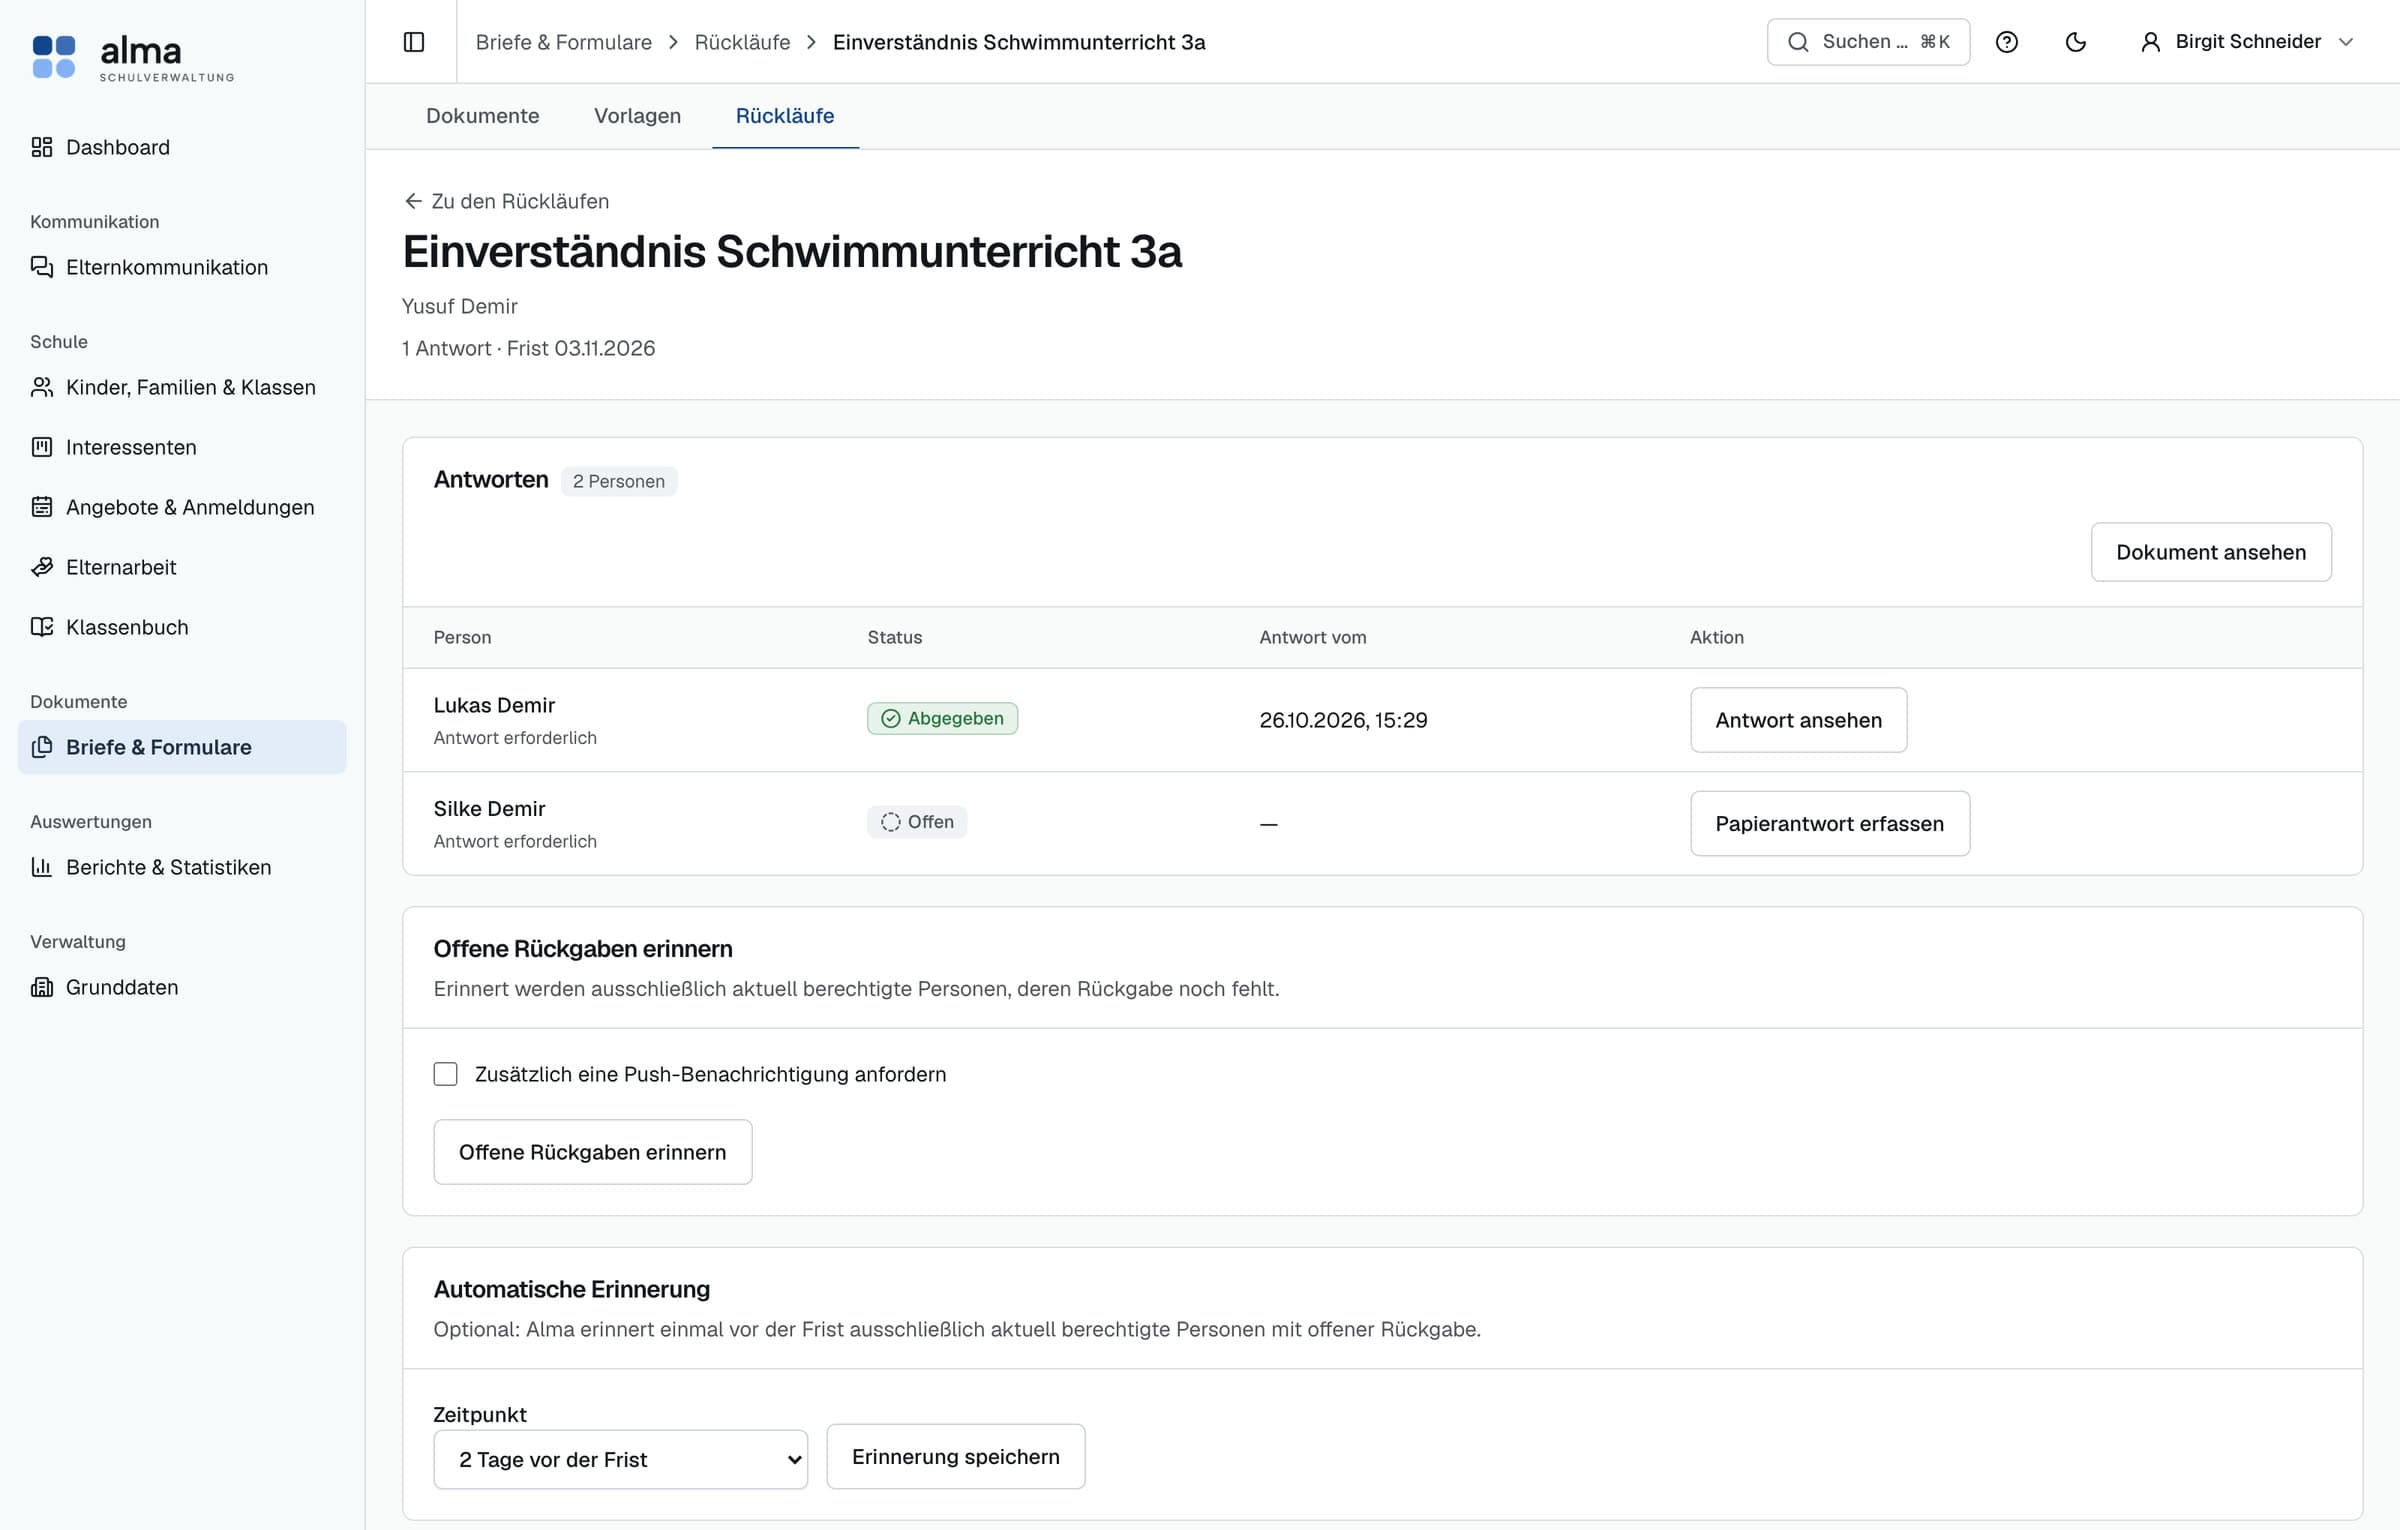Click the Elternkommunikation chat icon

(42, 267)
